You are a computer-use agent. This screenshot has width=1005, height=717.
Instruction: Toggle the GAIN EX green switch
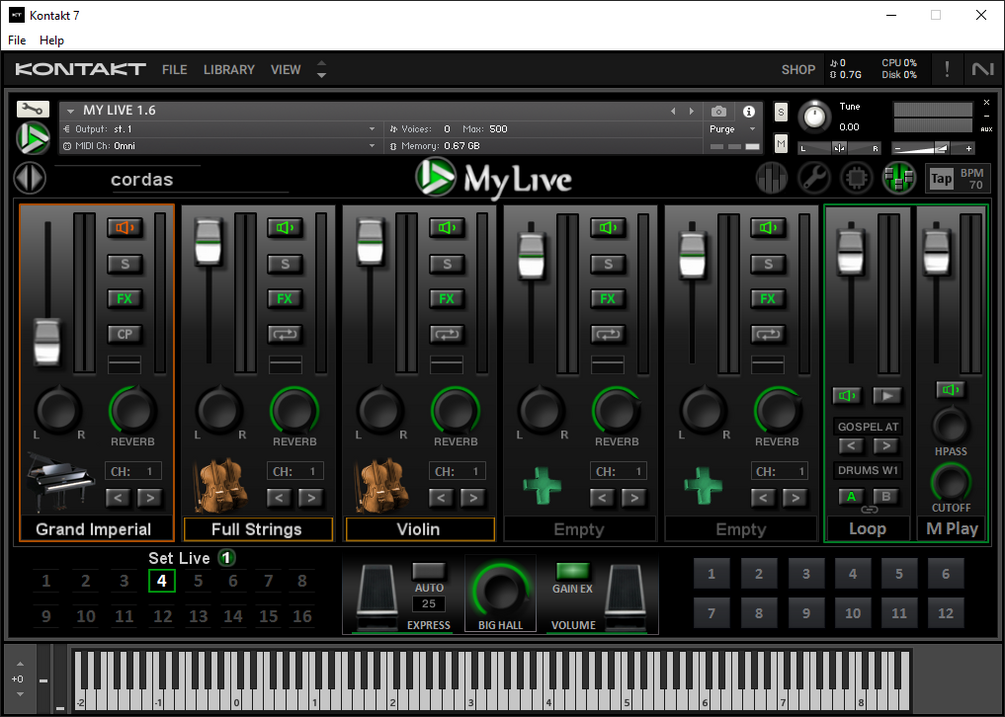(x=572, y=571)
